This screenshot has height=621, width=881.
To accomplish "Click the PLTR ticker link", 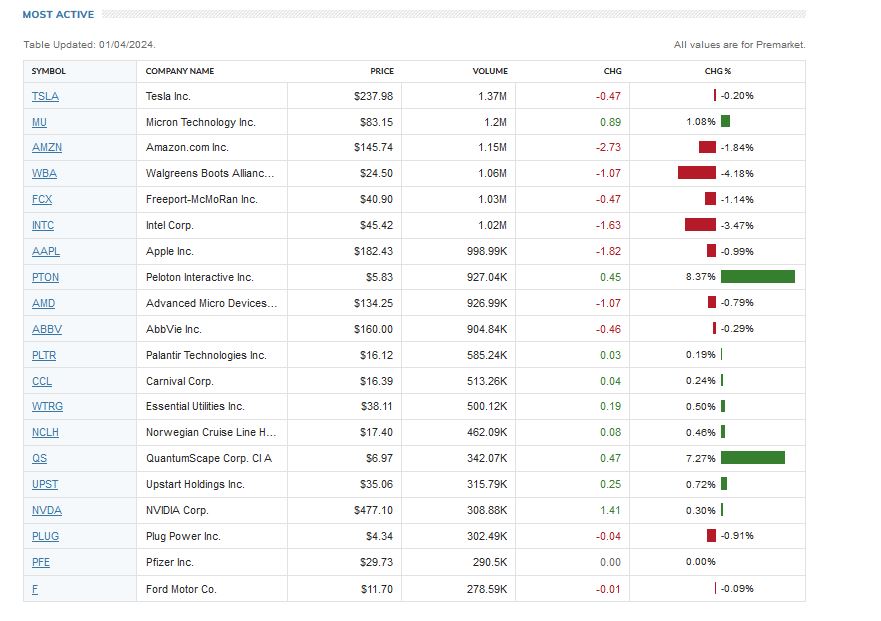I will click(x=45, y=355).
